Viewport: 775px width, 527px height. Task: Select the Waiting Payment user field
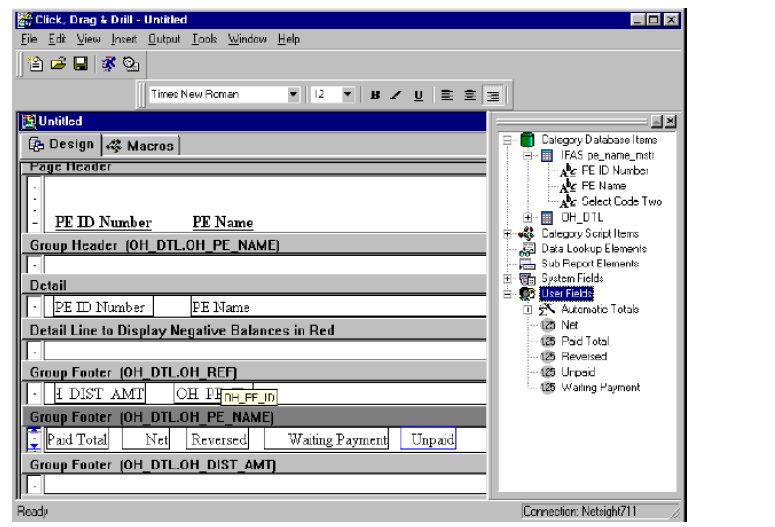click(x=600, y=387)
